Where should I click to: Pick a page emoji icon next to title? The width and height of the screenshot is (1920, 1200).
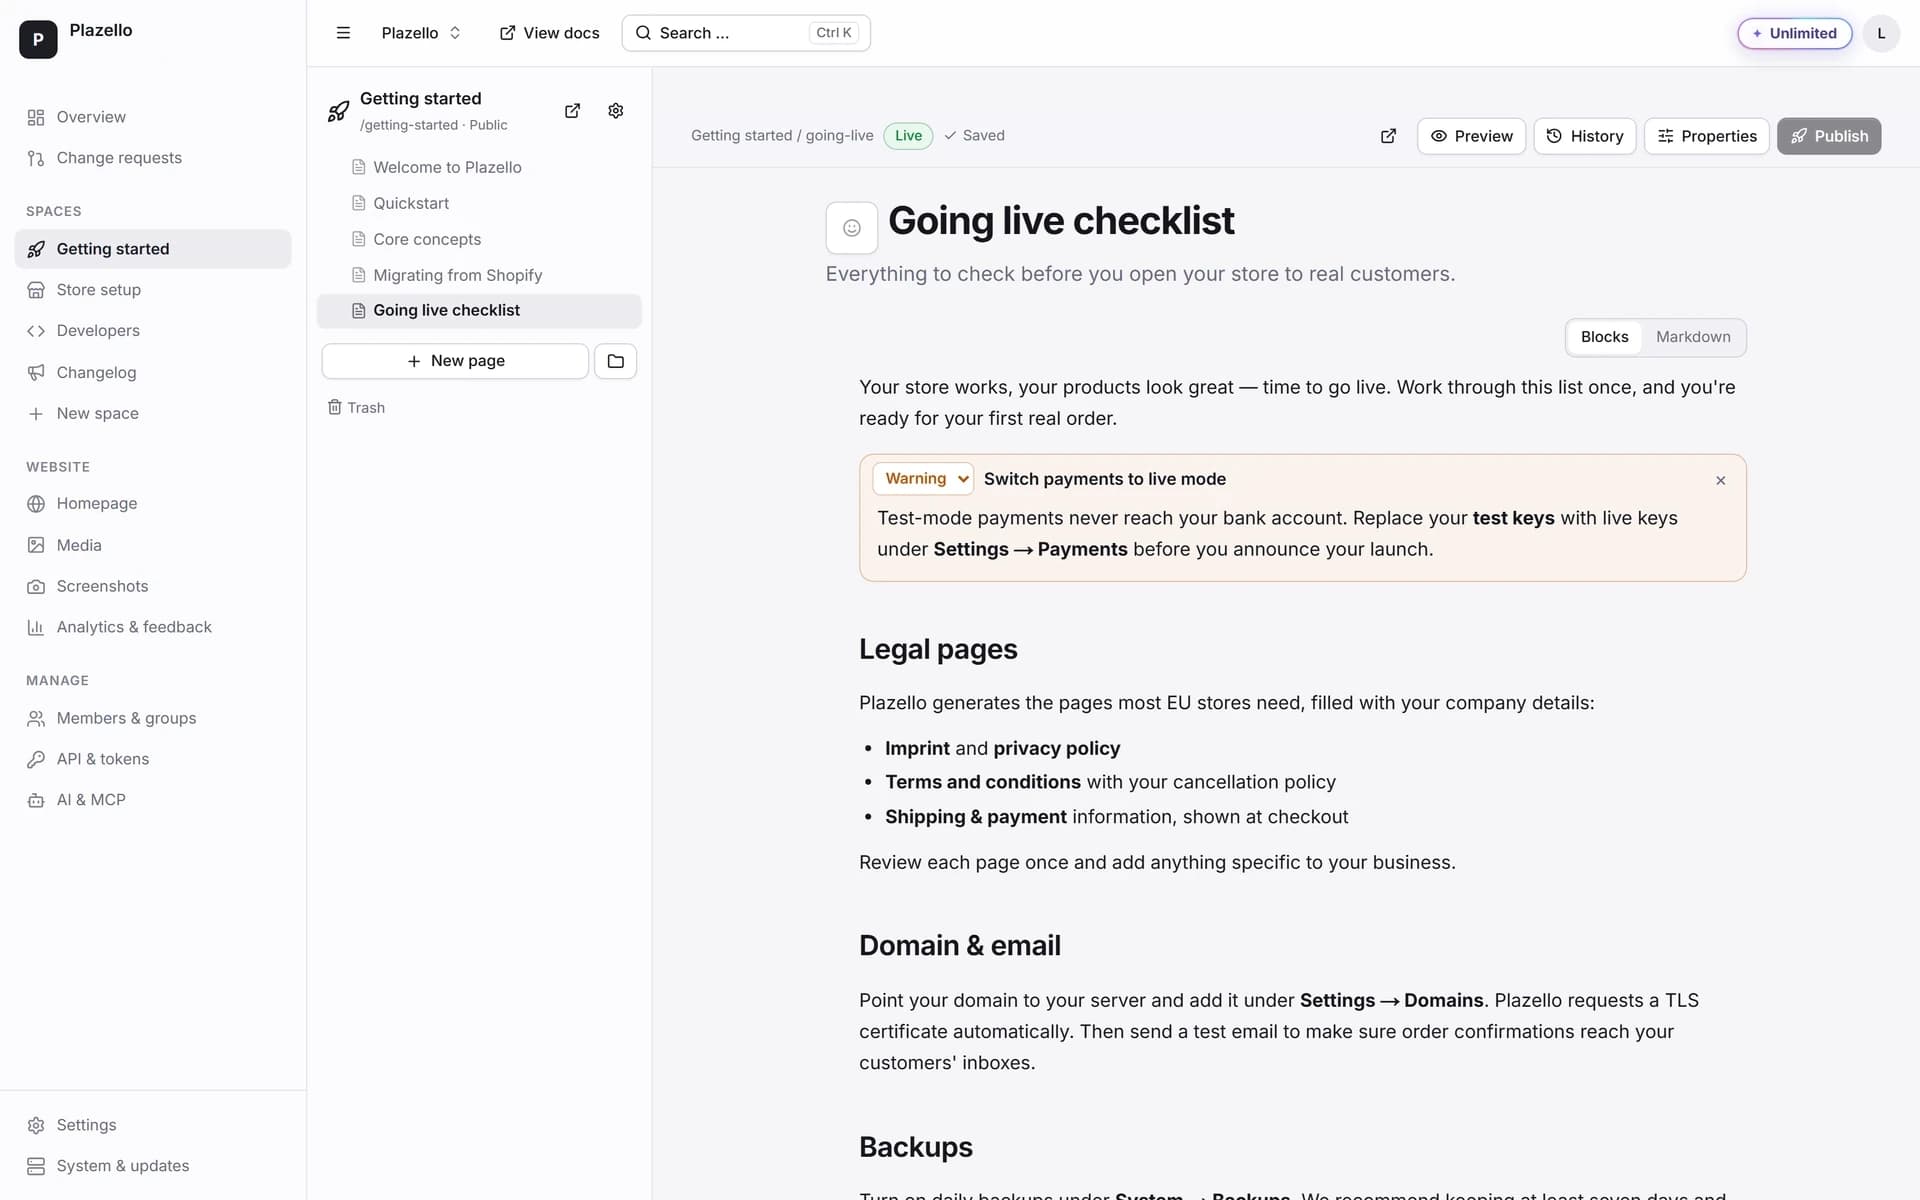coord(852,228)
